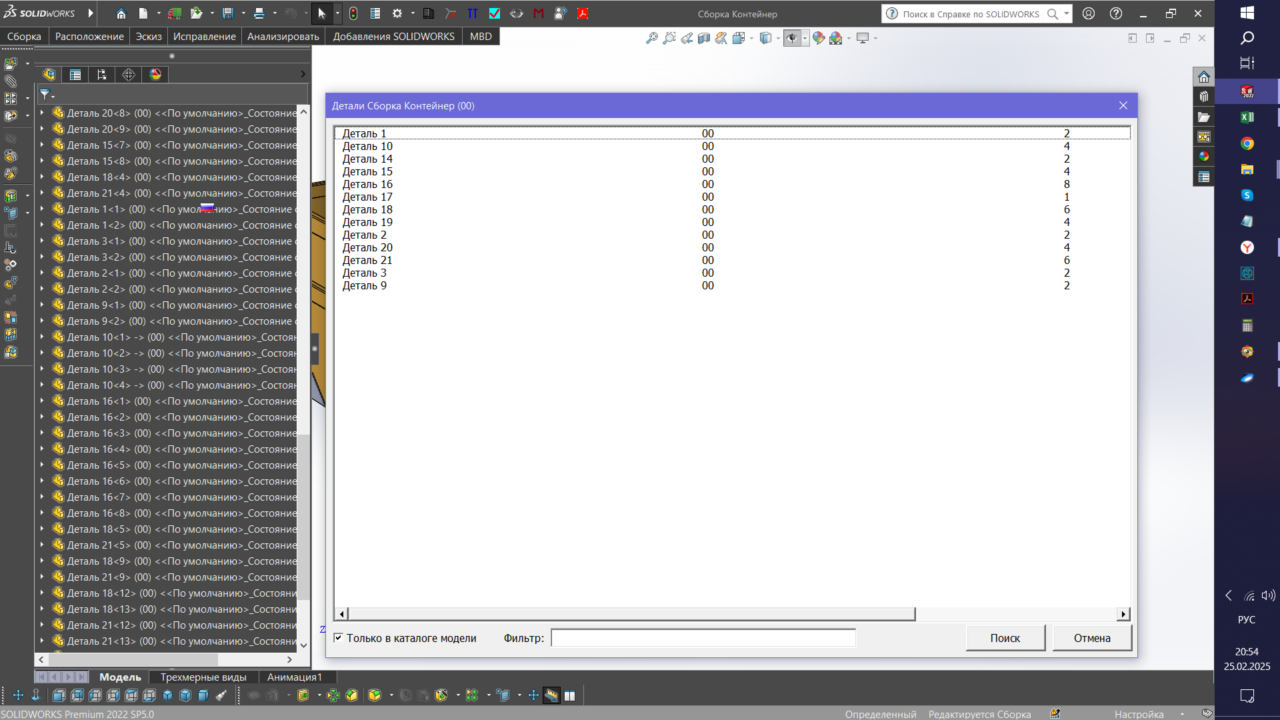Viewport: 1280px width, 720px height.
Task: Open the Добавления SOLIDWORKS tab
Action: (393, 36)
